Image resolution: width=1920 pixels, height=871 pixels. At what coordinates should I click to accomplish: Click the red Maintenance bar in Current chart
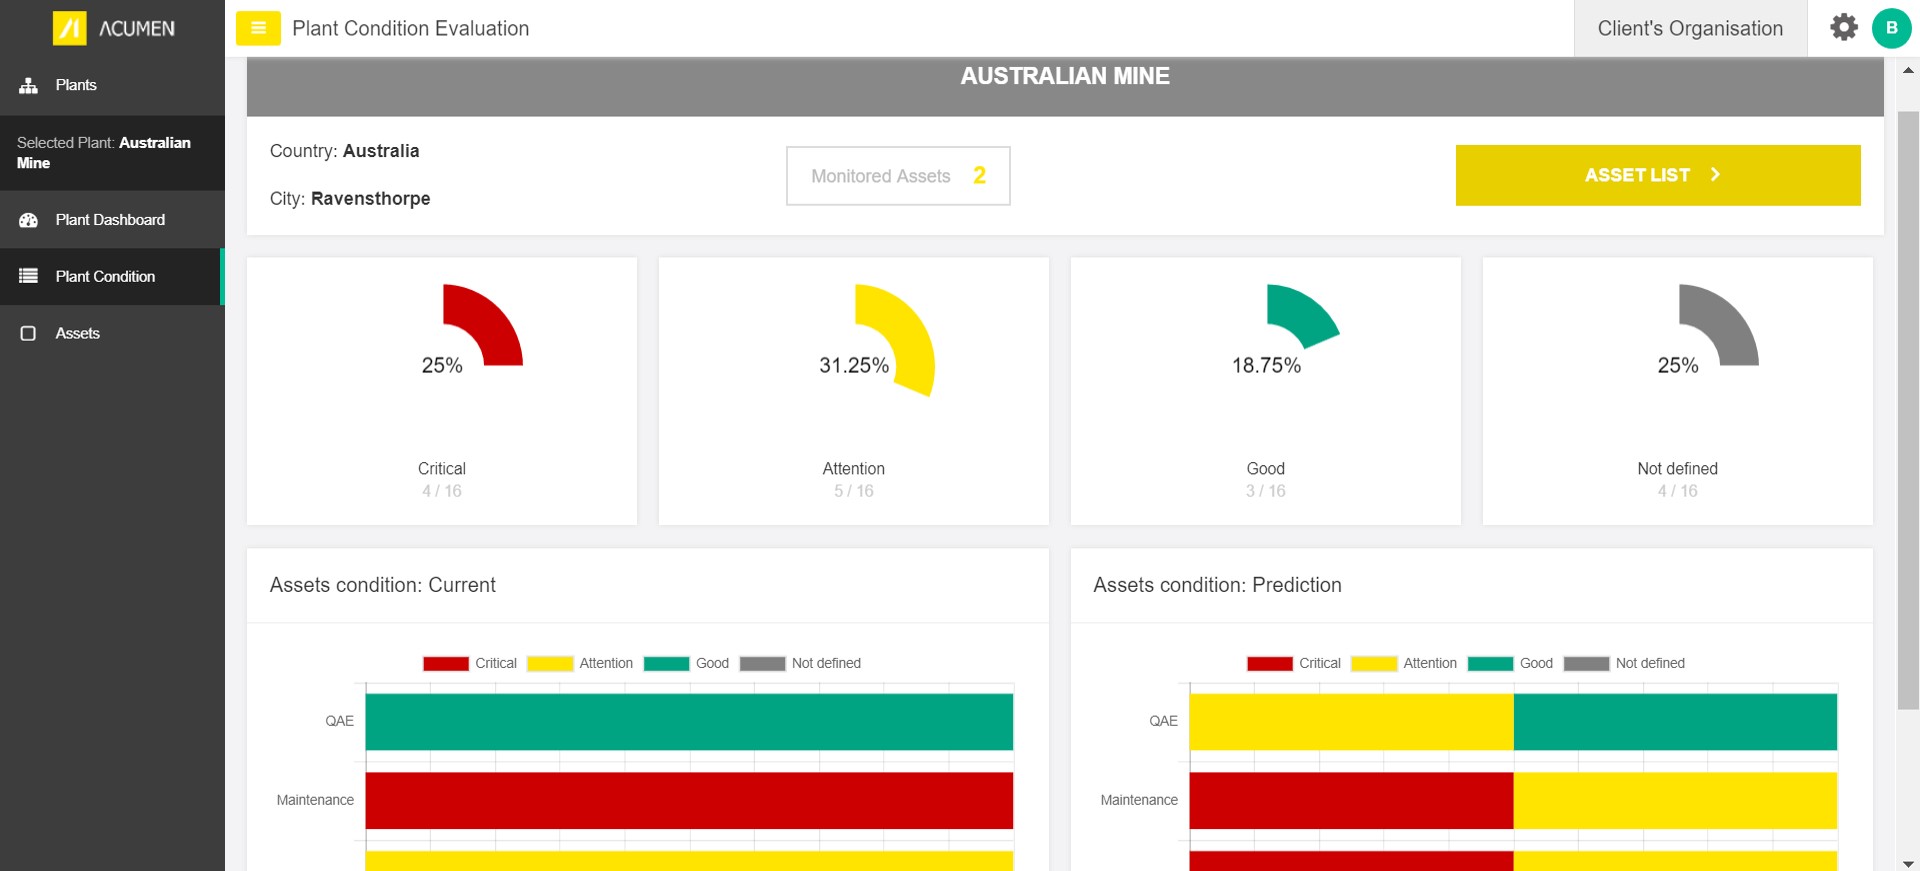pyautogui.click(x=689, y=800)
